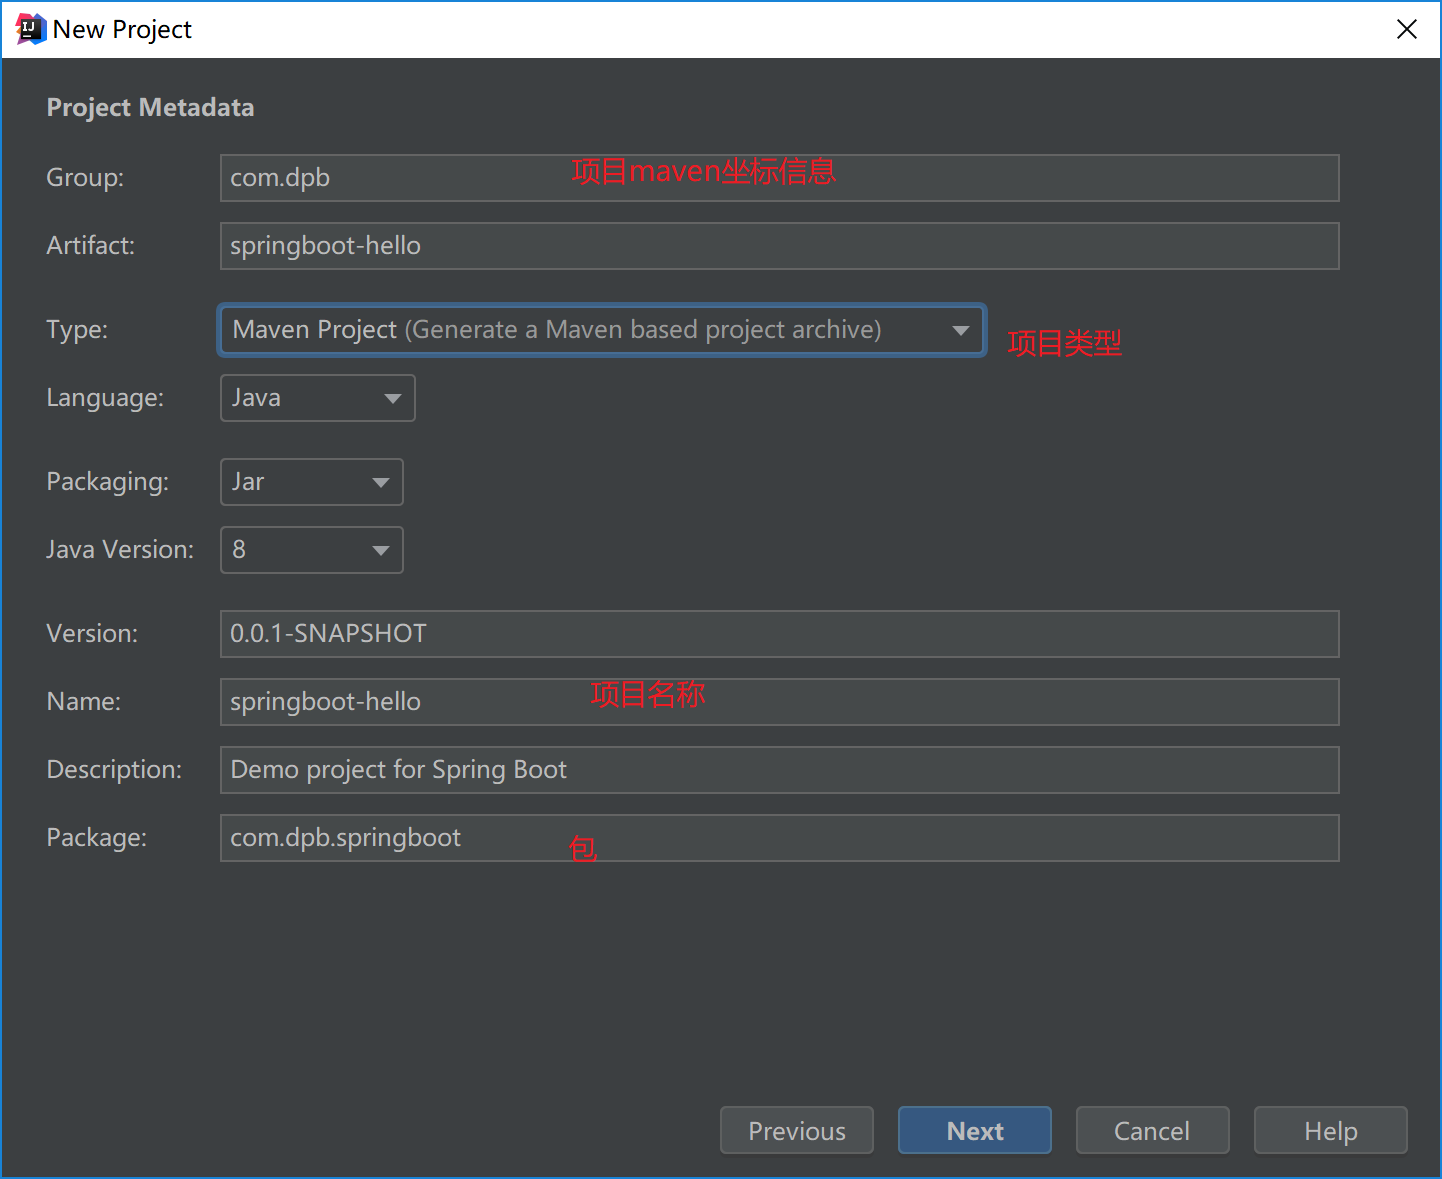
Task: Open Help for this dialog
Action: pyautogui.click(x=1331, y=1130)
